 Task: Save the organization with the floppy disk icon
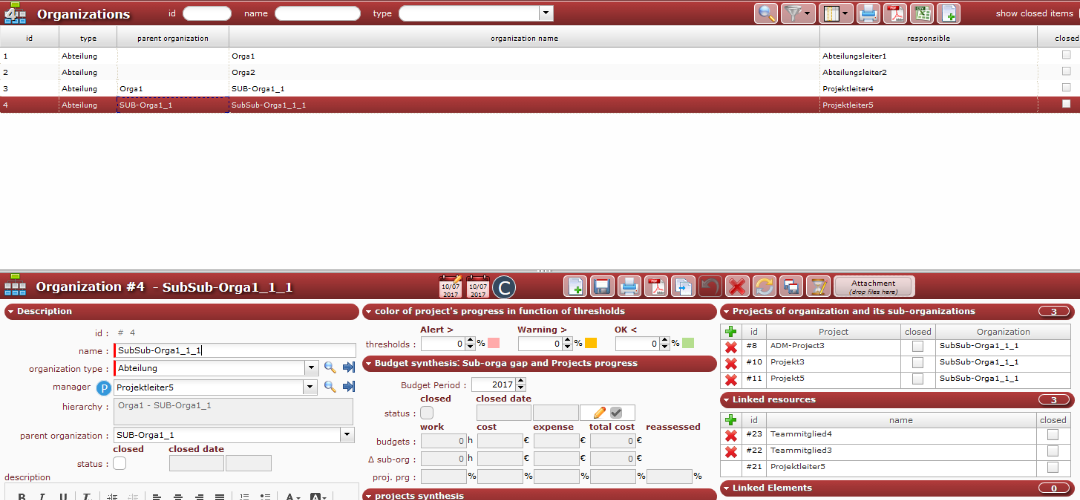[602, 287]
